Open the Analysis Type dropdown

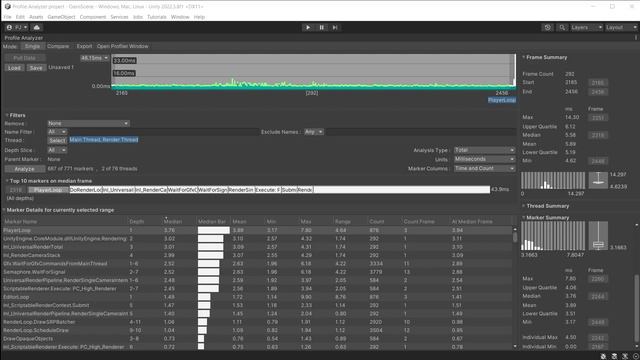click(484, 150)
